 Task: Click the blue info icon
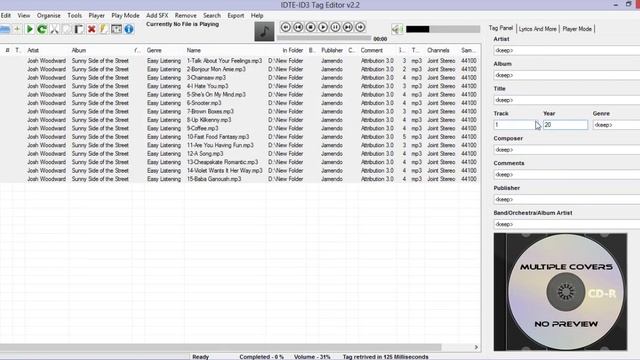point(129,29)
